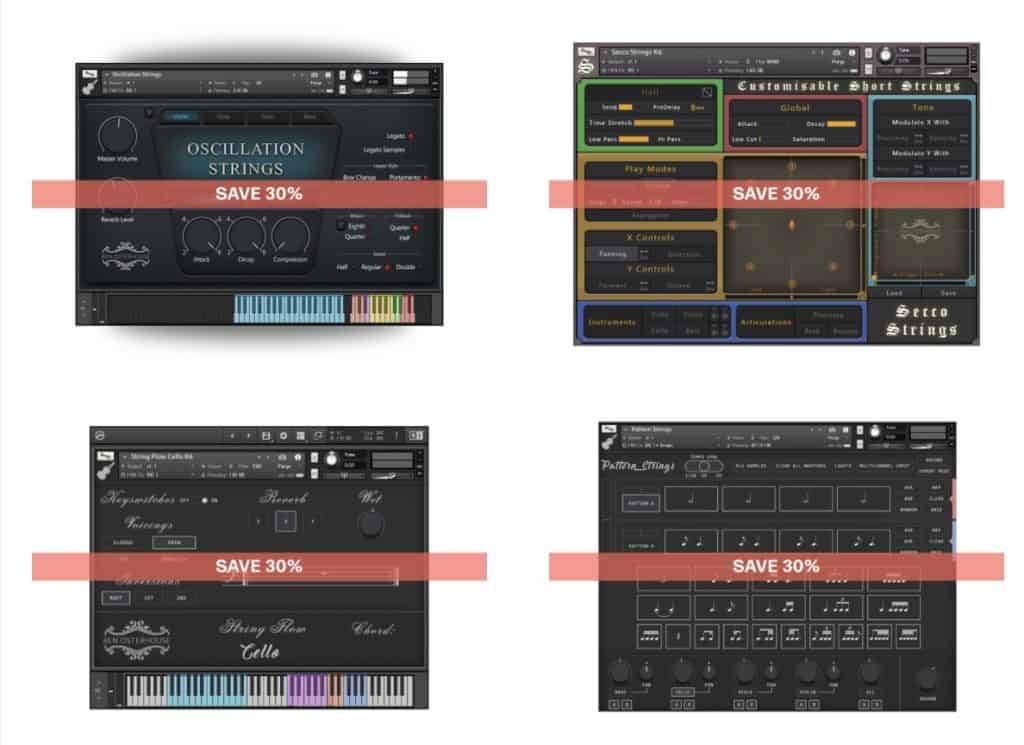Click the Time Stretch slider in Secco Strings
Screen dimensions: 1024x745
[x=673, y=123]
